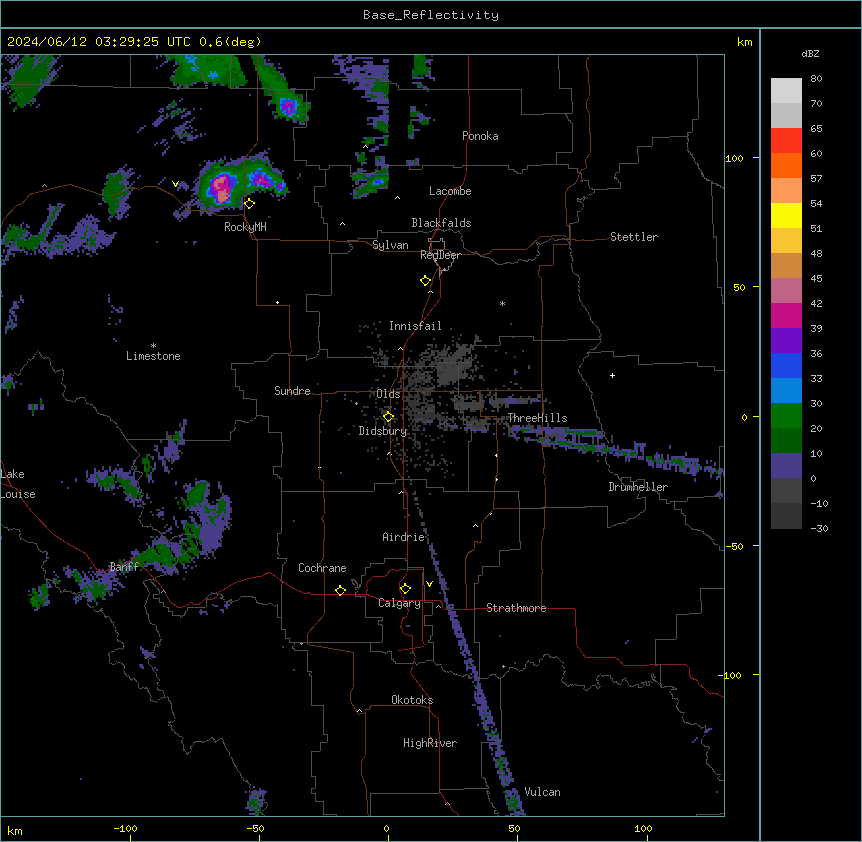Click the RockyMH label
The image size is (862, 842).
pos(245,227)
